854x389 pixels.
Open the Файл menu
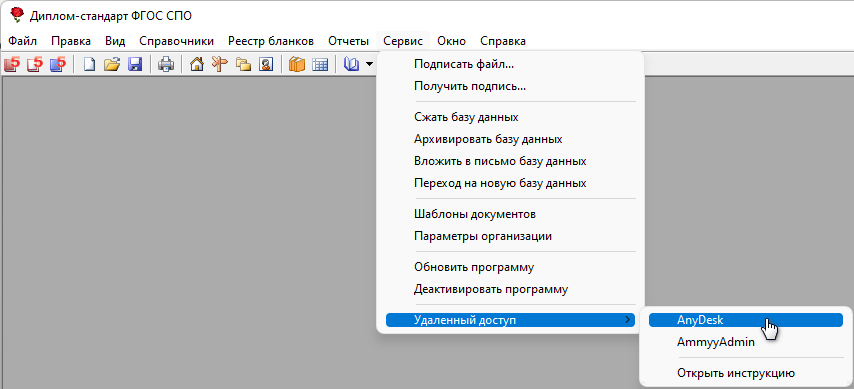[x=22, y=41]
